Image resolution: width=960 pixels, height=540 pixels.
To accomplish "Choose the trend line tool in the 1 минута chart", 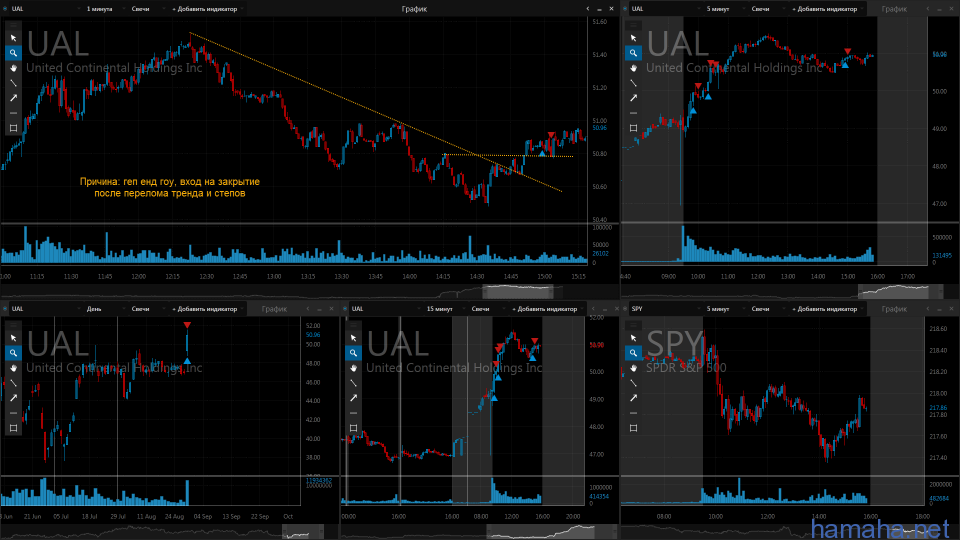I will tap(13, 83).
